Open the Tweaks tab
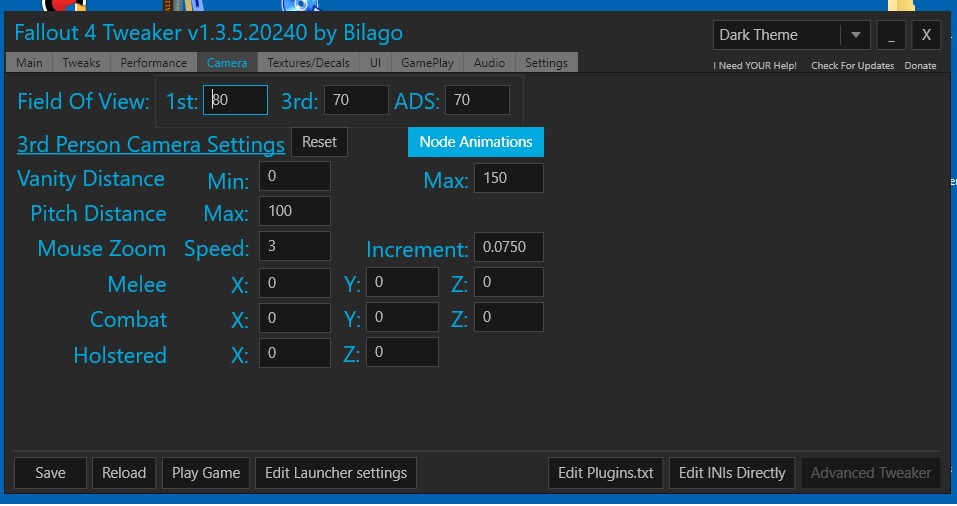957x506 pixels. 81,63
